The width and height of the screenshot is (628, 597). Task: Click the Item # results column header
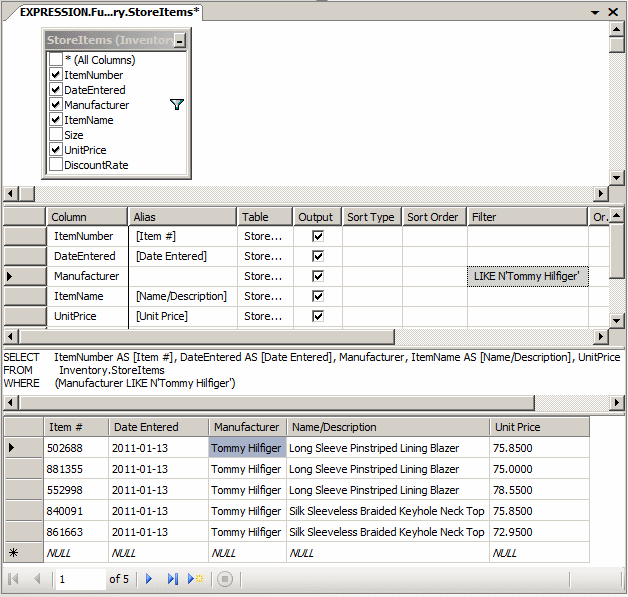click(76, 427)
